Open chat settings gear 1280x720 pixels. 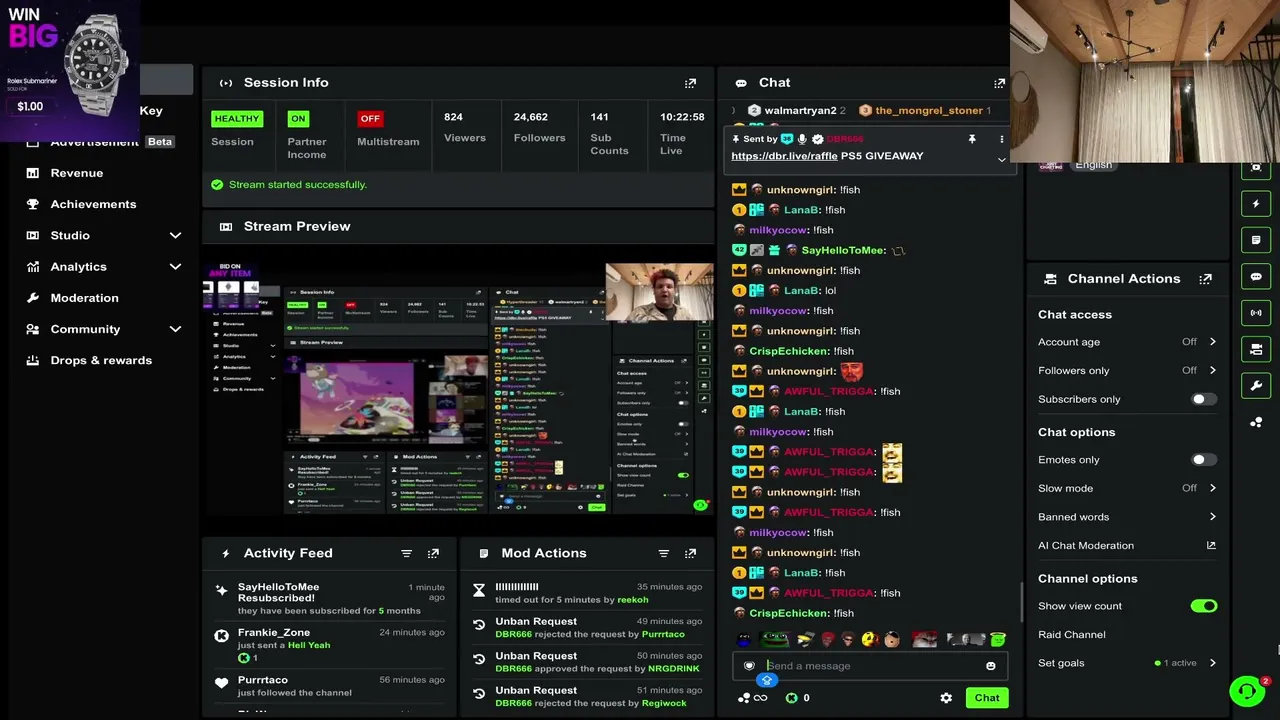tap(946, 698)
